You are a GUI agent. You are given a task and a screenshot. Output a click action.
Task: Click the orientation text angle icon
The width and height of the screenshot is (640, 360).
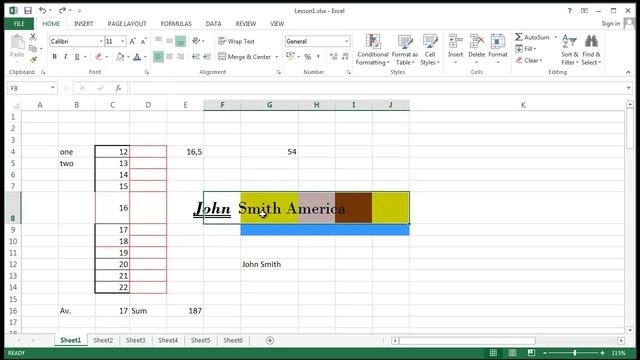[x=196, y=40]
